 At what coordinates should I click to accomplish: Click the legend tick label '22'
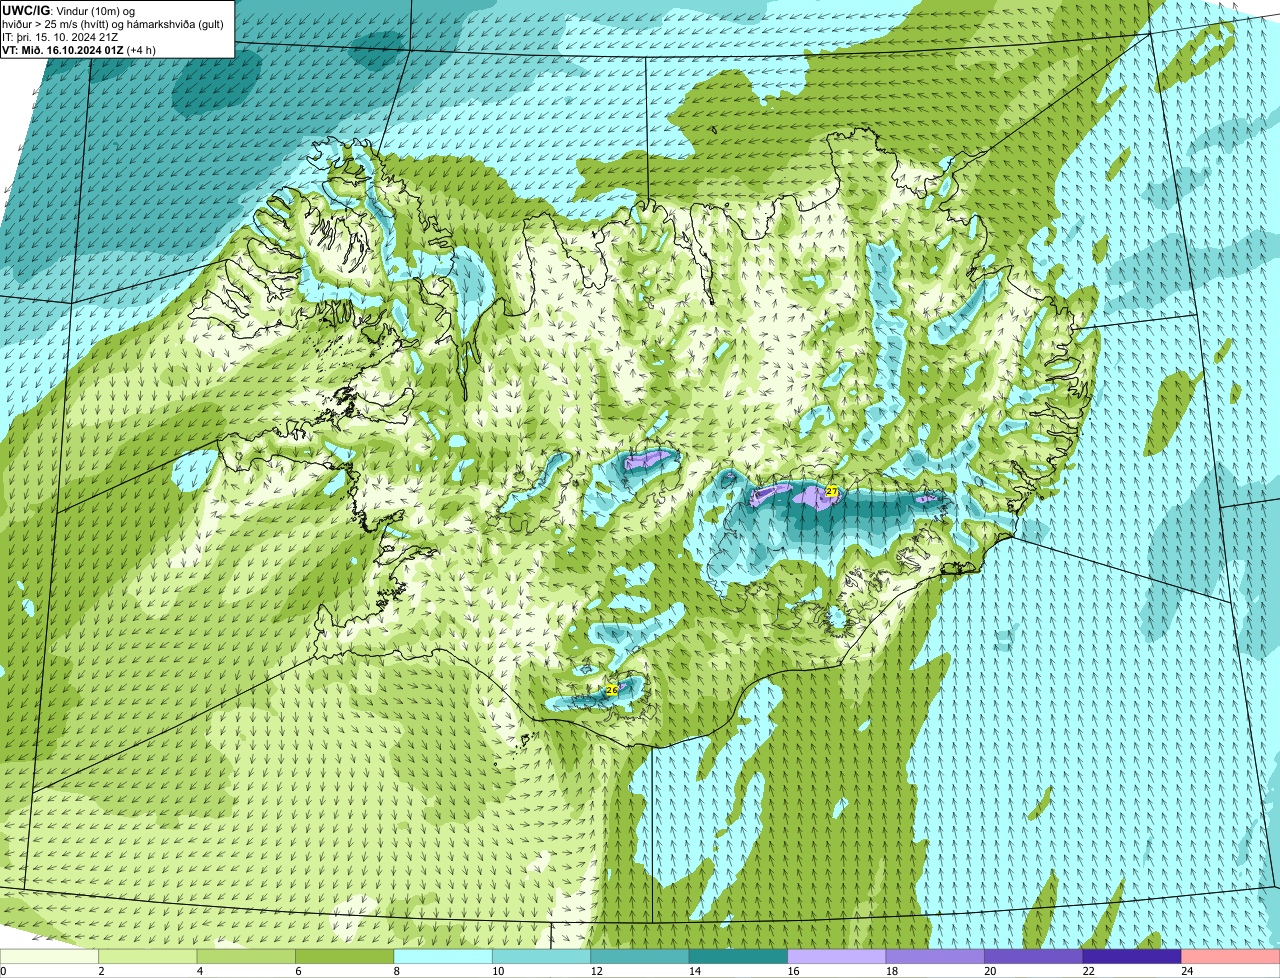pyautogui.click(x=1087, y=971)
